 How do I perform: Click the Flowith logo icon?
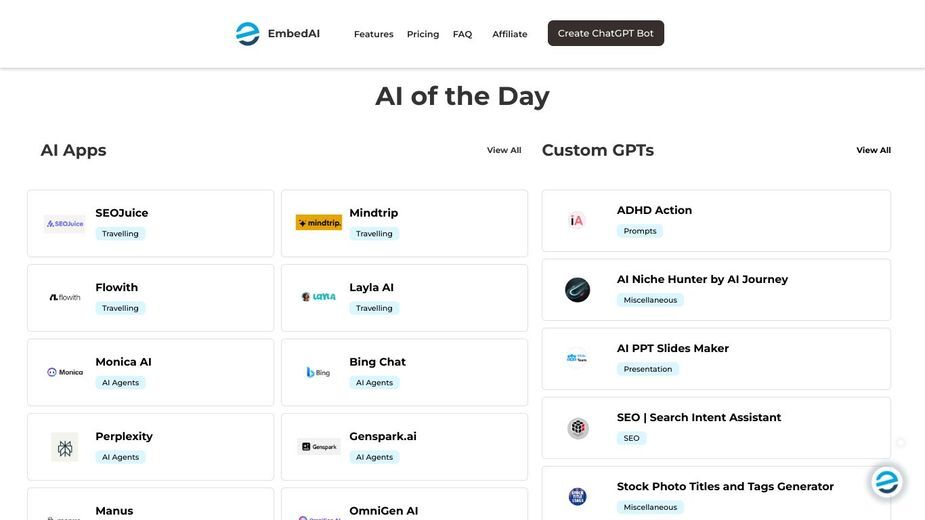point(65,297)
